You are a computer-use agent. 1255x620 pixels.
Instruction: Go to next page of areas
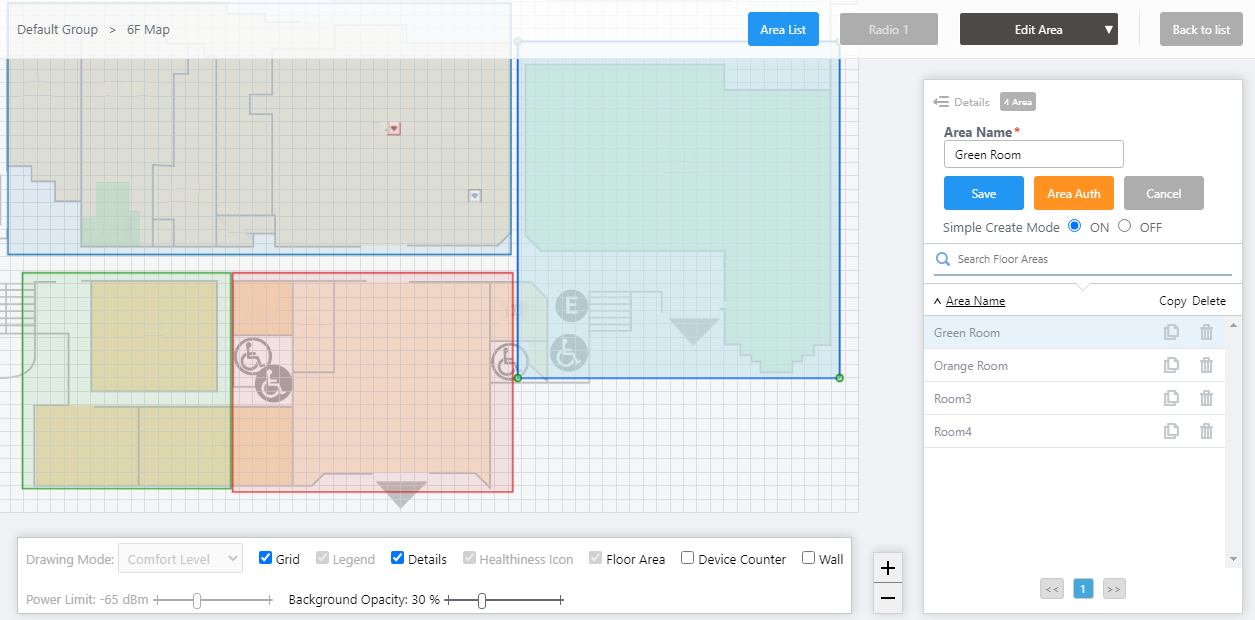point(1114,589)
